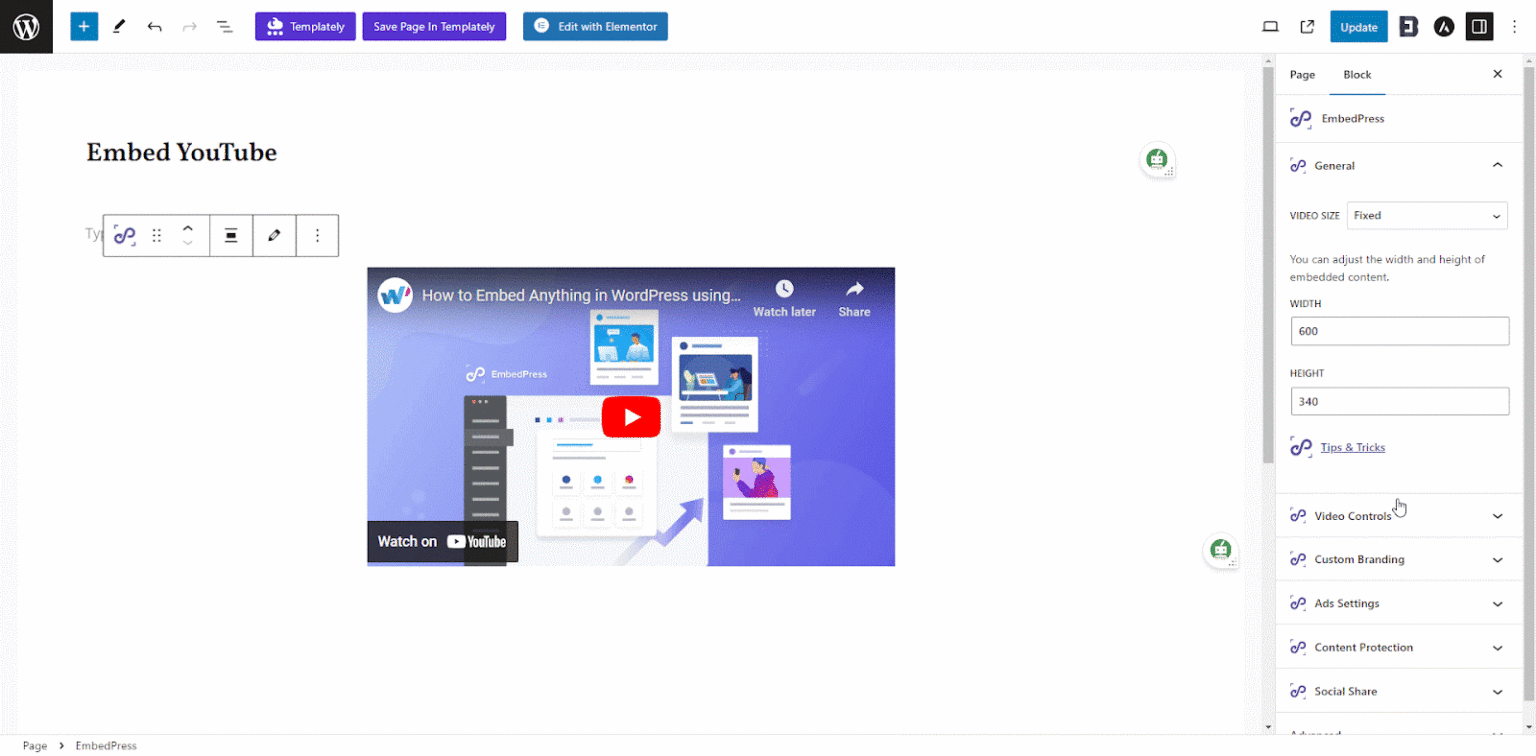This screenshot has width=1536, height=756.
Task: Collapse the General section in sidebar
Action: tap(1497, 165)
